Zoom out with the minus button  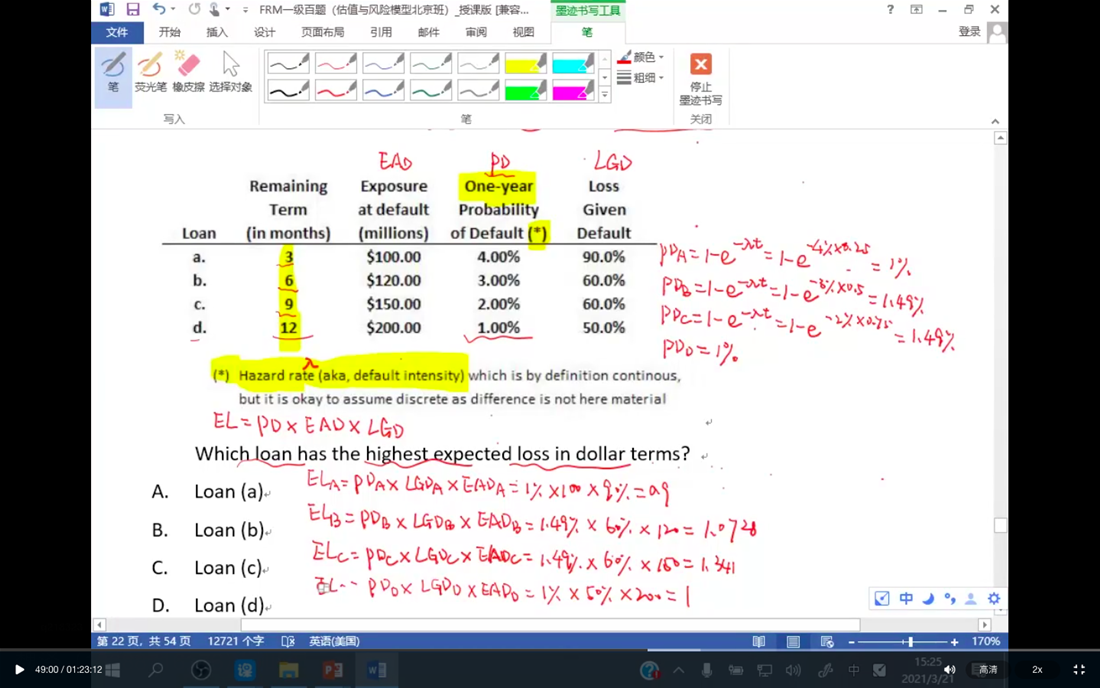(x=852, y=642)
